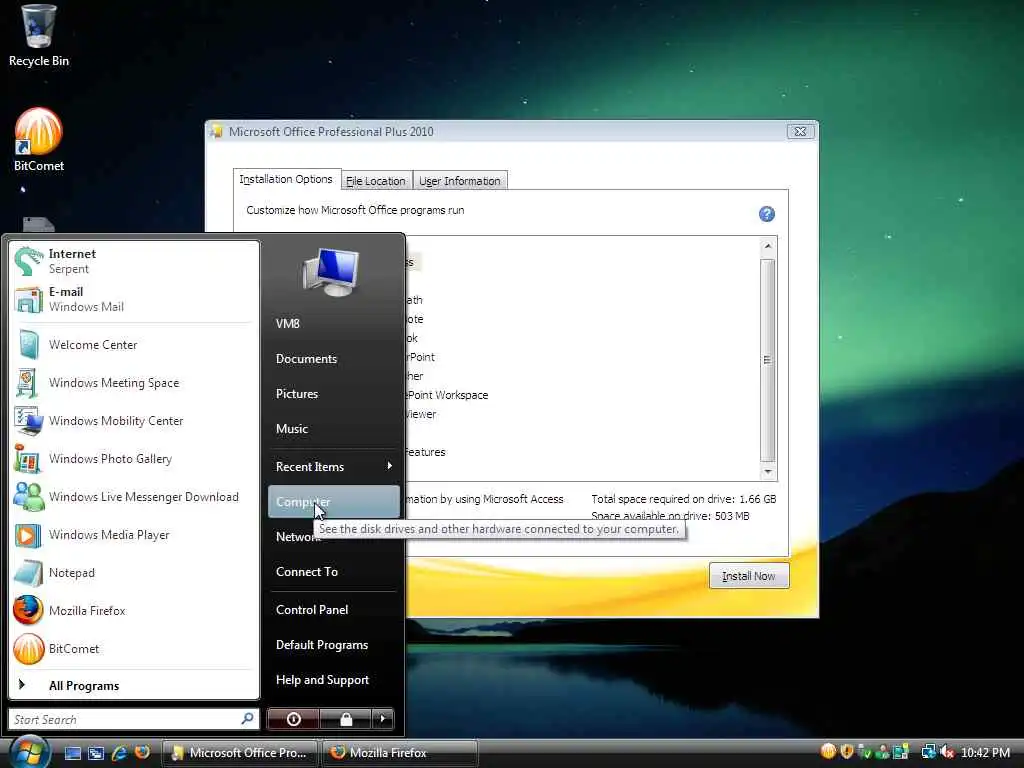Switch to the User Information tab

[x=460, y=181]
